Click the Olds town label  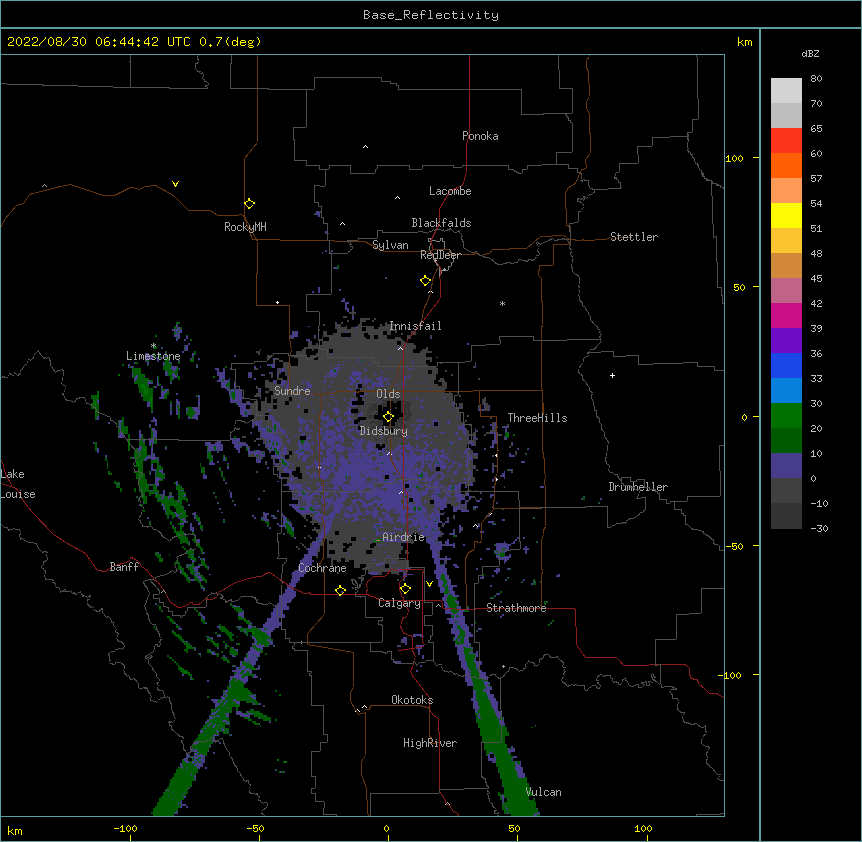(388, 394)
